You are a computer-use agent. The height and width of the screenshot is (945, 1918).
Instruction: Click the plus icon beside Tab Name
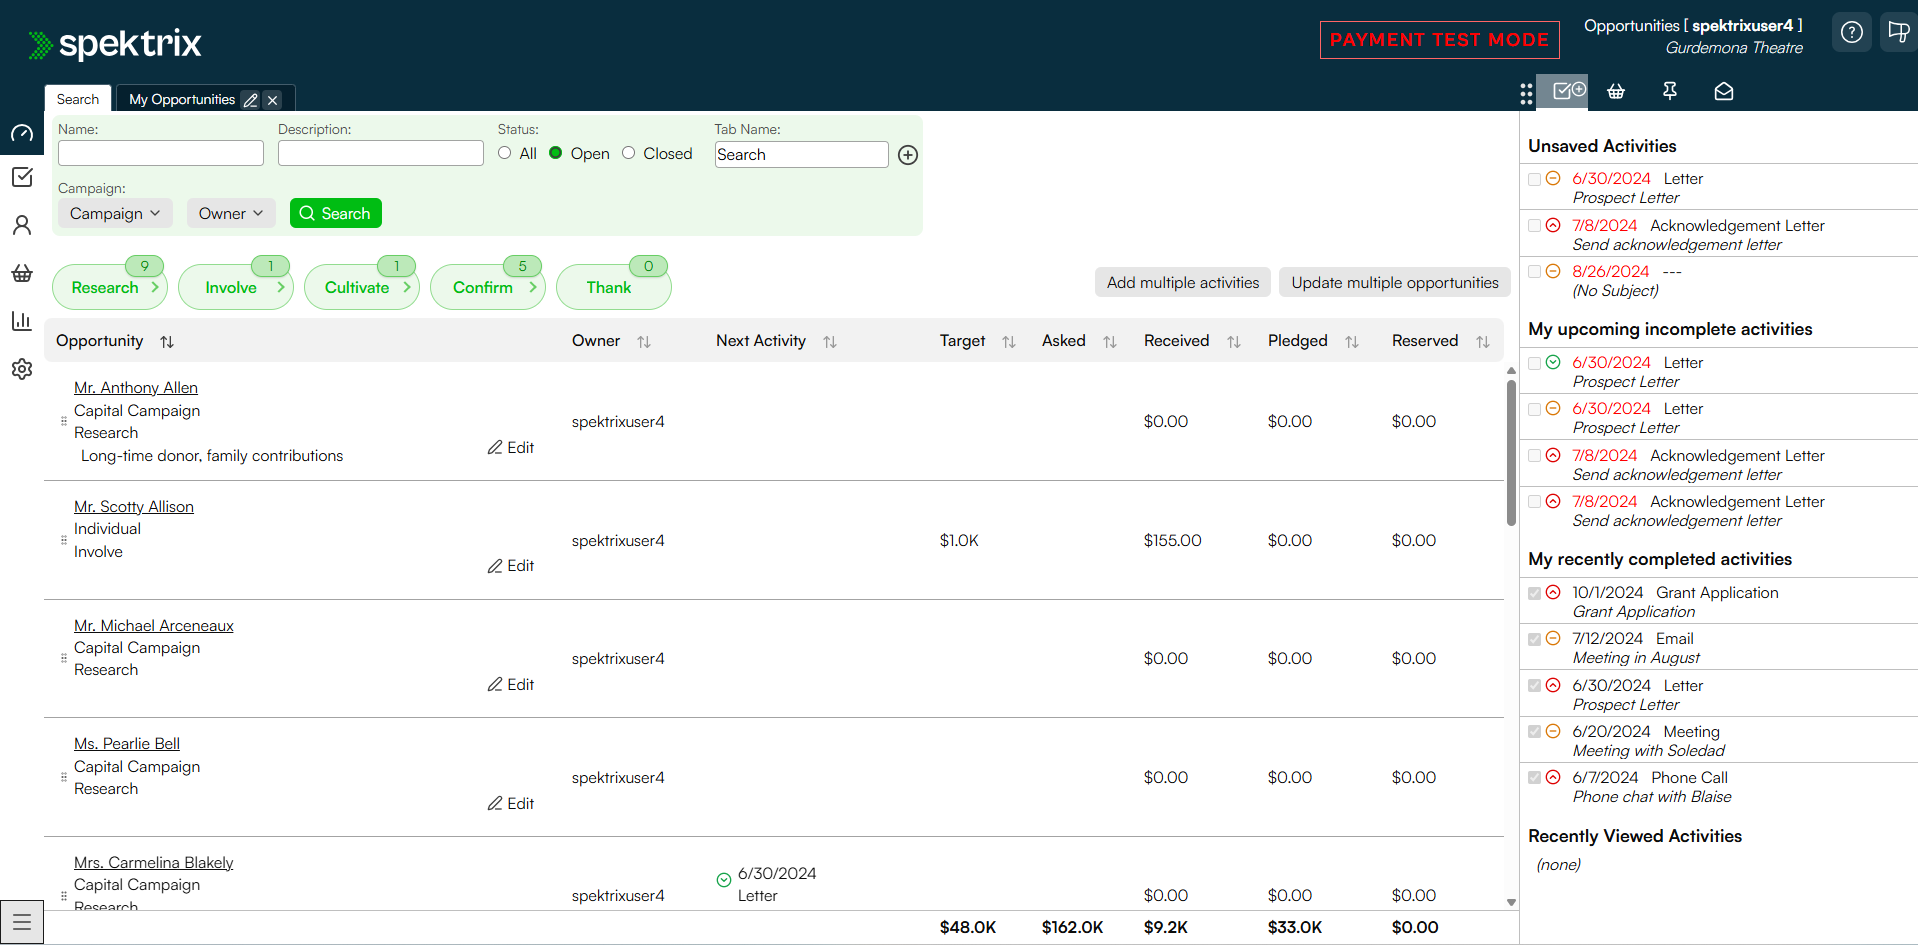click(x=908, y=155)
